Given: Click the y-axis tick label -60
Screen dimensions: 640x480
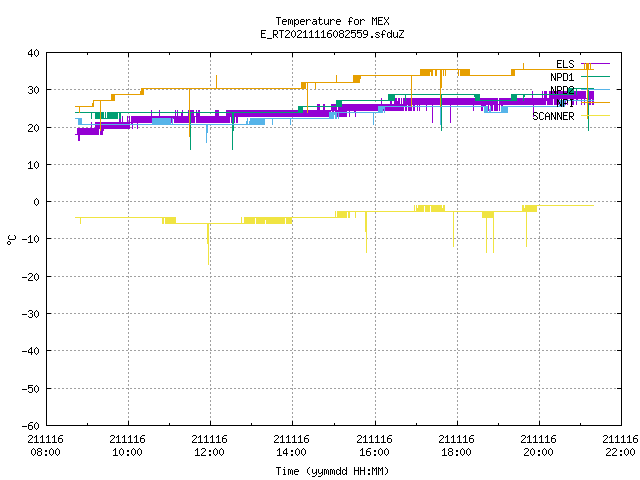Looking at the screenshot, I should click(x=31, y=426).
